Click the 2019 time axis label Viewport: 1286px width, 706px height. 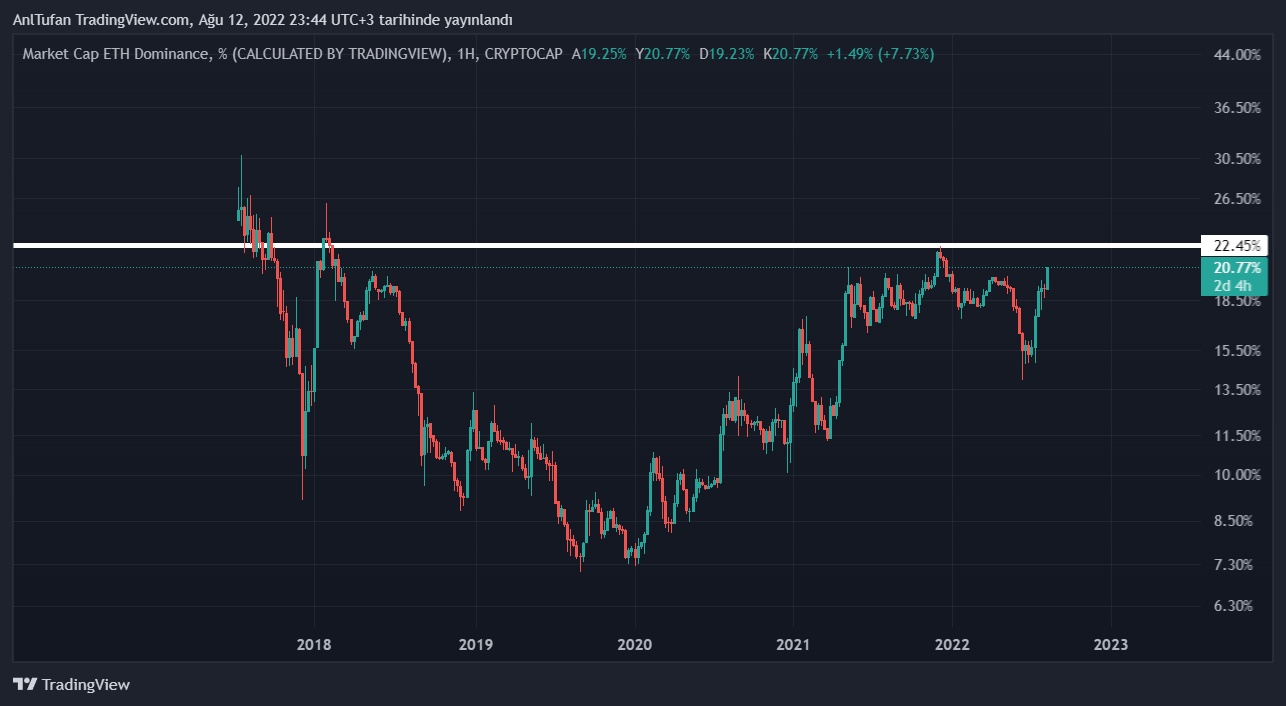pyautogui.click(x=475, y=645)
